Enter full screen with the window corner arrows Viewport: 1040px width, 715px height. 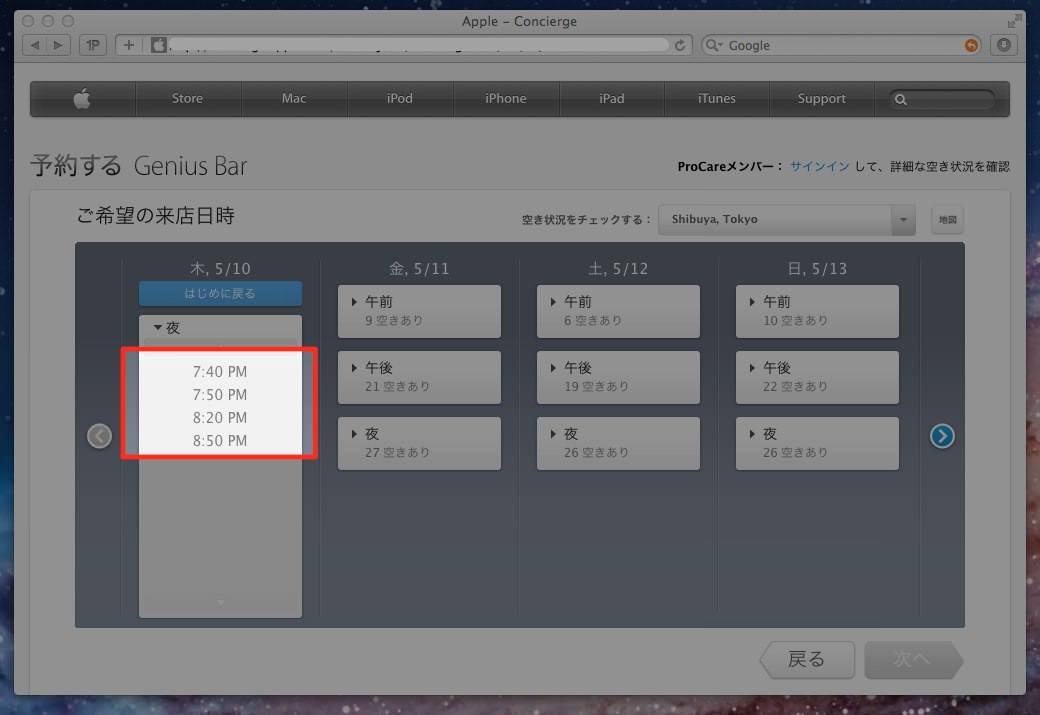click(1013, 22)
